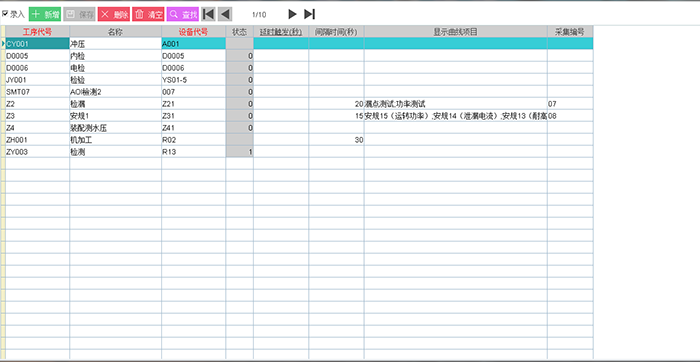Select the CY001 cell
This screenshot has height=362, width=700.
(x=38, y=44)
